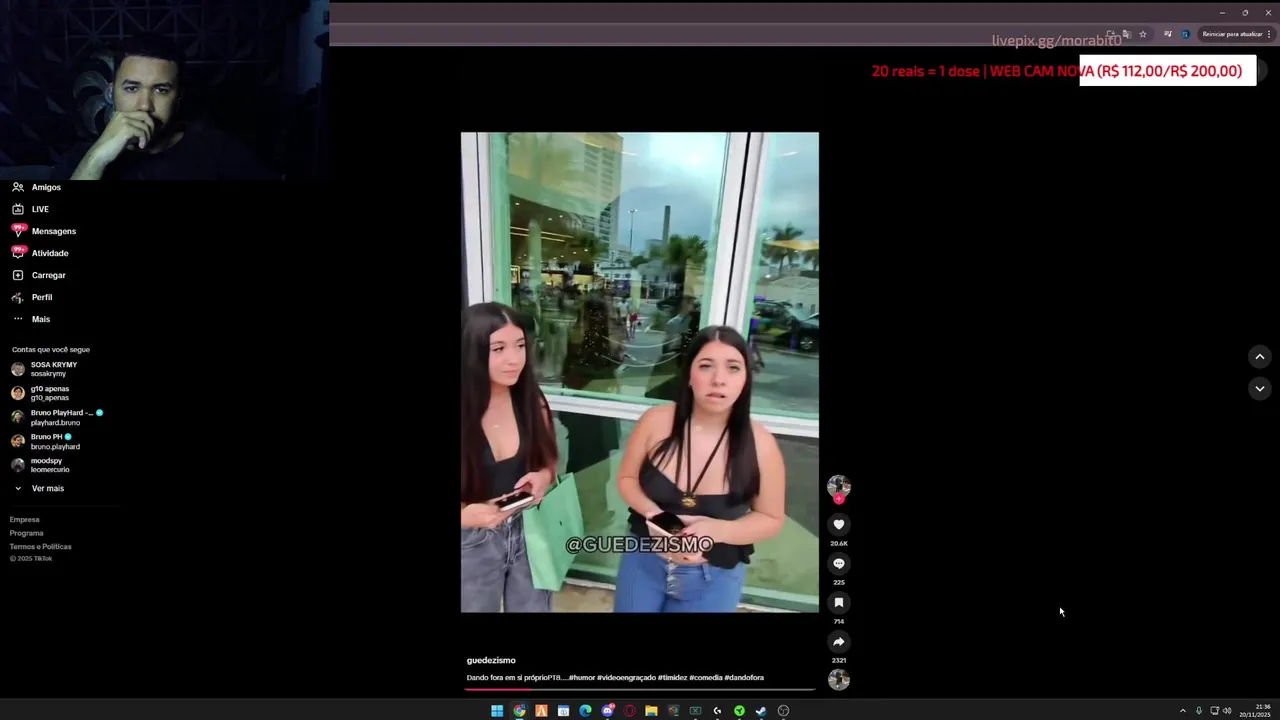
Task: Open Logitech G HUB from taskbar
Action: (717, 711)
